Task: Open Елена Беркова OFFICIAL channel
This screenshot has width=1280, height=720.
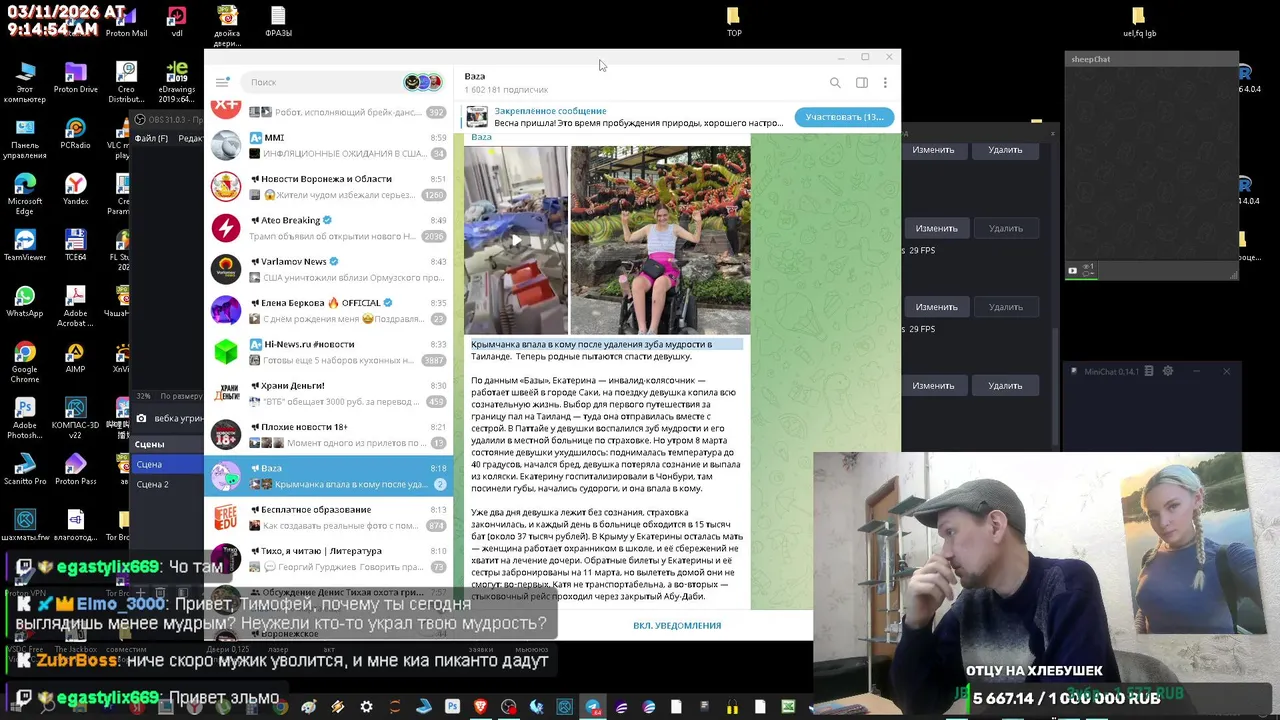Action: [329, 310]
